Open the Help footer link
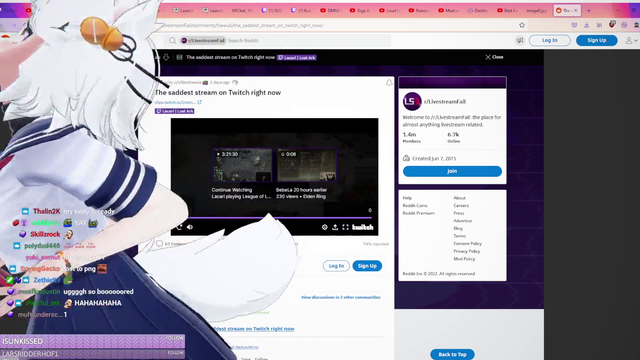 (x=407, y=198)
